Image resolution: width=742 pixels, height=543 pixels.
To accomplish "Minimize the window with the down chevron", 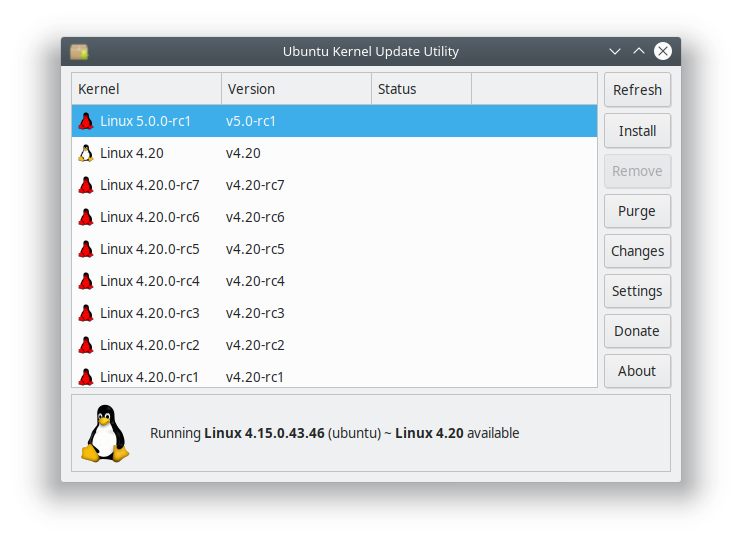I will click(x=615, y=51).
